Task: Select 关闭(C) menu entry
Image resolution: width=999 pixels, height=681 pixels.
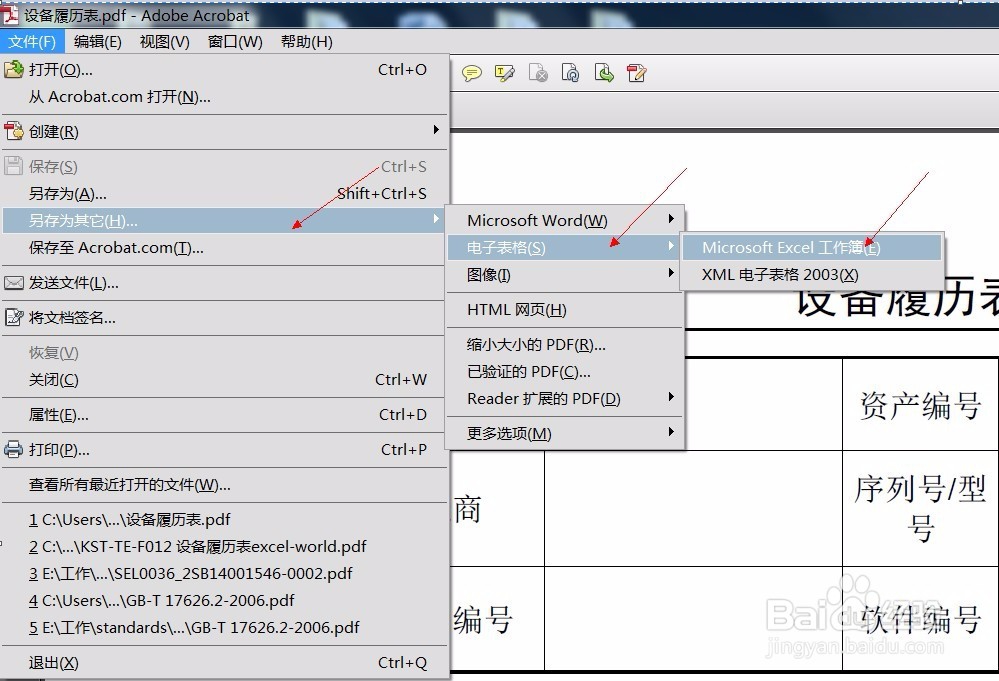Action: click(225, 380)
